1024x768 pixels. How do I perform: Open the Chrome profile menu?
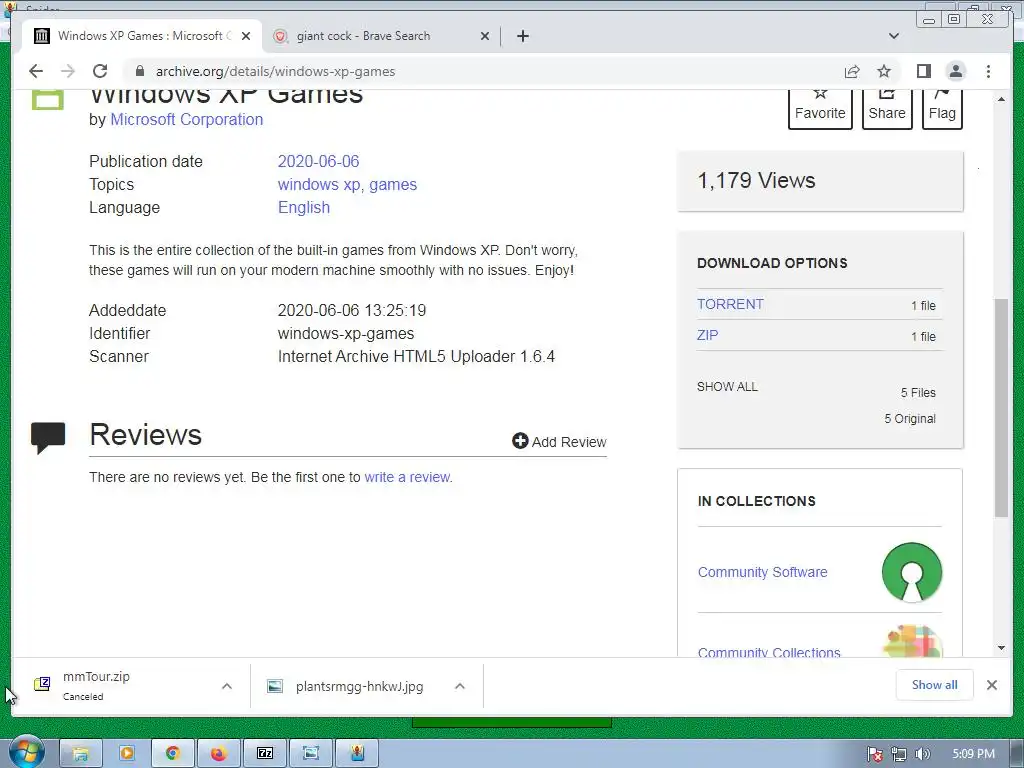(x=955, y=71)
